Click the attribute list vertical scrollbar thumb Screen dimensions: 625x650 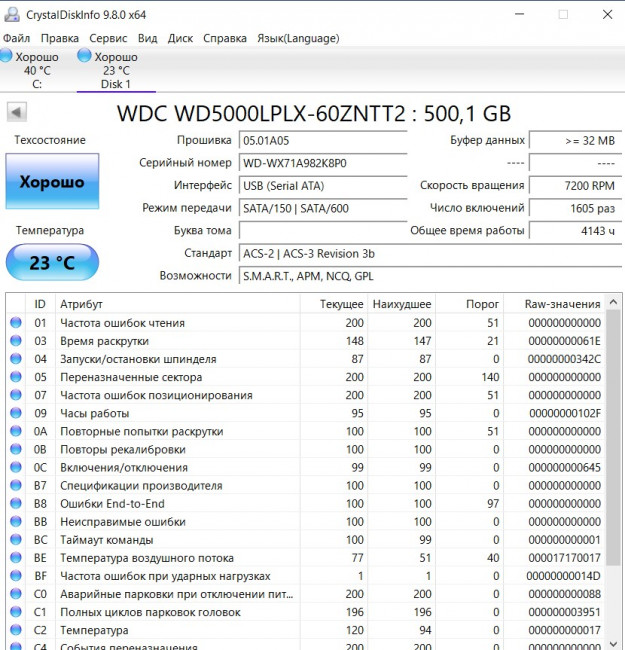(x=613, y=438)
